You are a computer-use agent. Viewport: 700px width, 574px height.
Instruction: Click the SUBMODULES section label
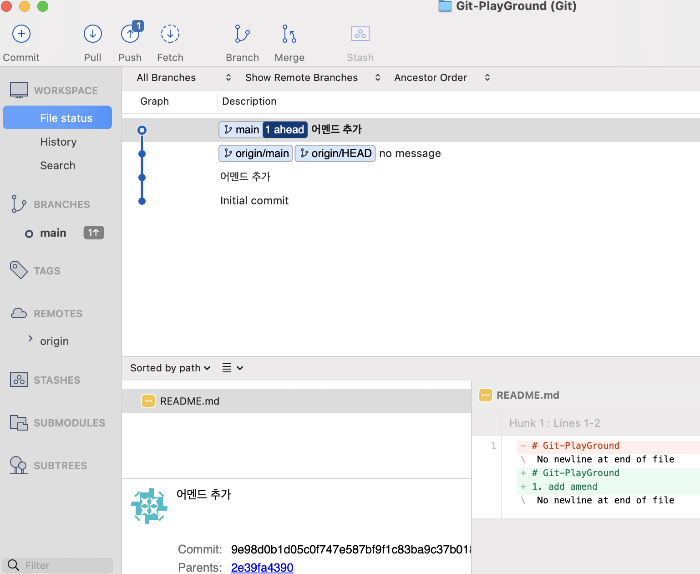[70, 423]
